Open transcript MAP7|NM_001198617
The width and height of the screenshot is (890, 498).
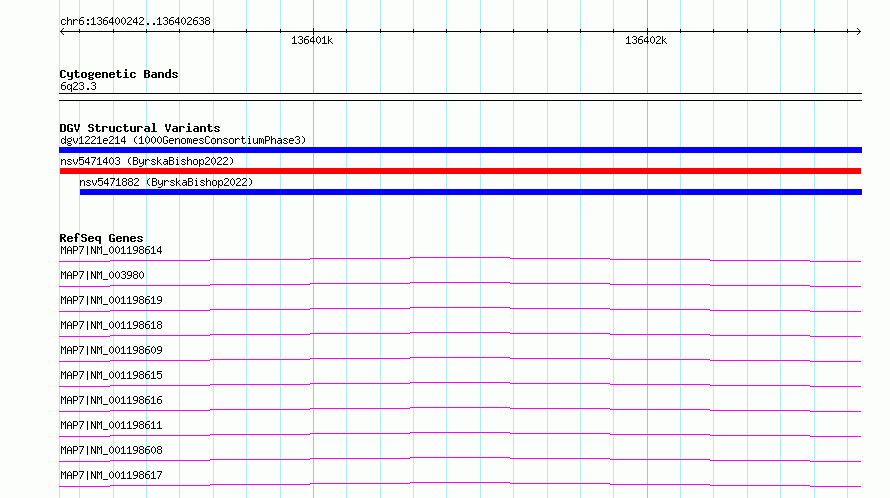(x=111, y=475)
